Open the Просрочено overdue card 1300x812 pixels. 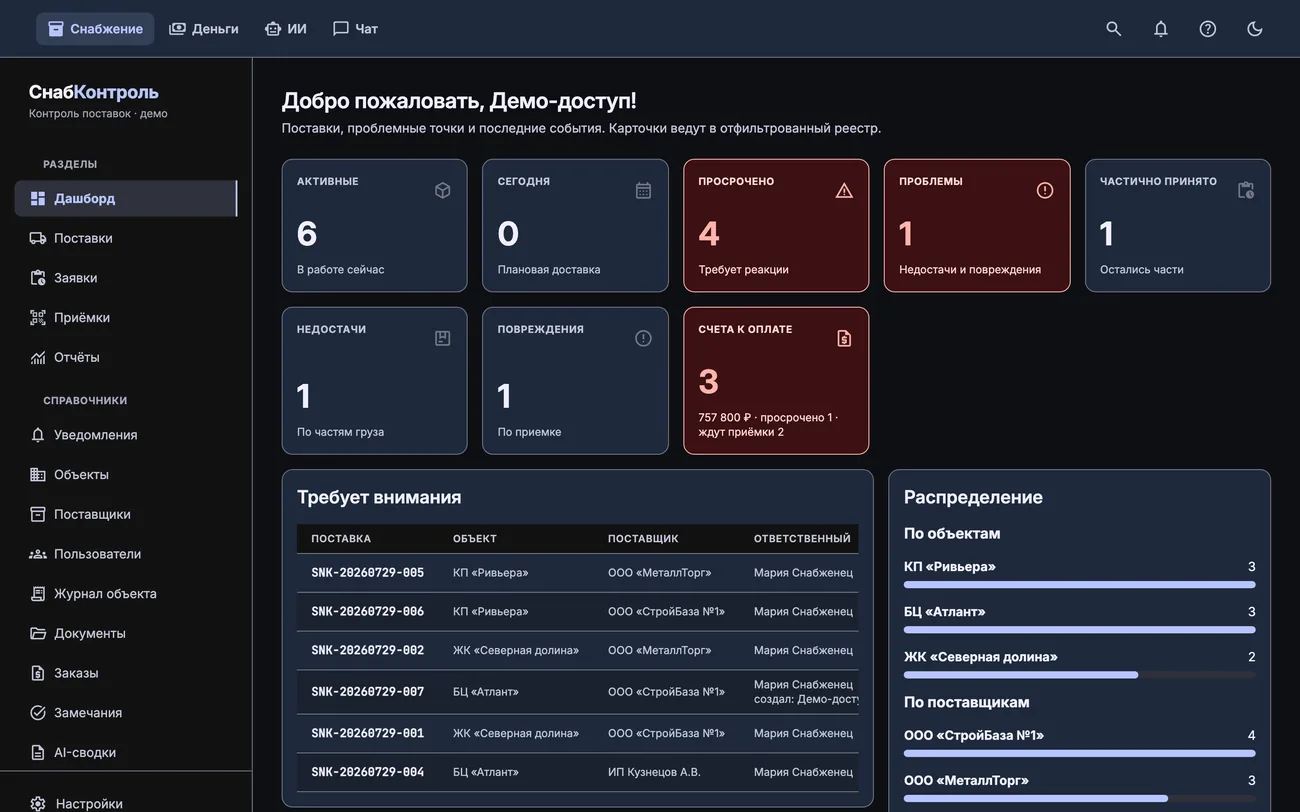(x=776, y=226)
